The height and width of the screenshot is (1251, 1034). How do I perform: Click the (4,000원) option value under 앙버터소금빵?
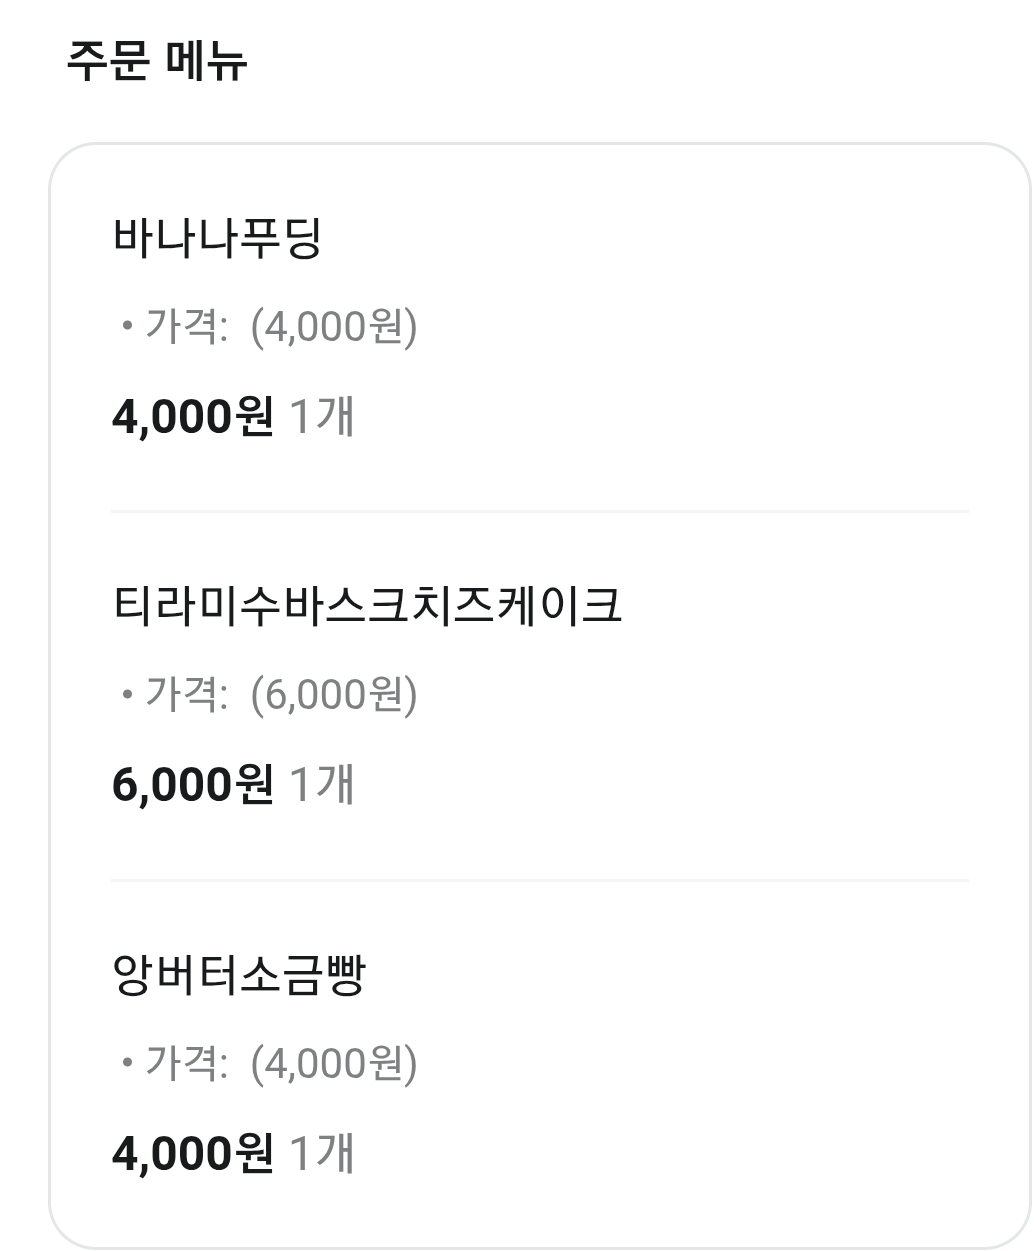333,1064
